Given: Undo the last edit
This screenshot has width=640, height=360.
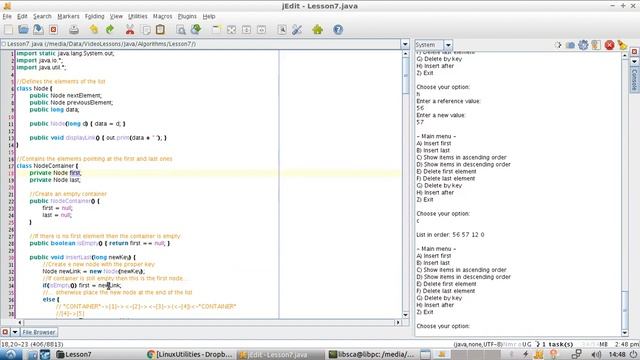Looking at the screenshot, I should click(x=94, y=29).
